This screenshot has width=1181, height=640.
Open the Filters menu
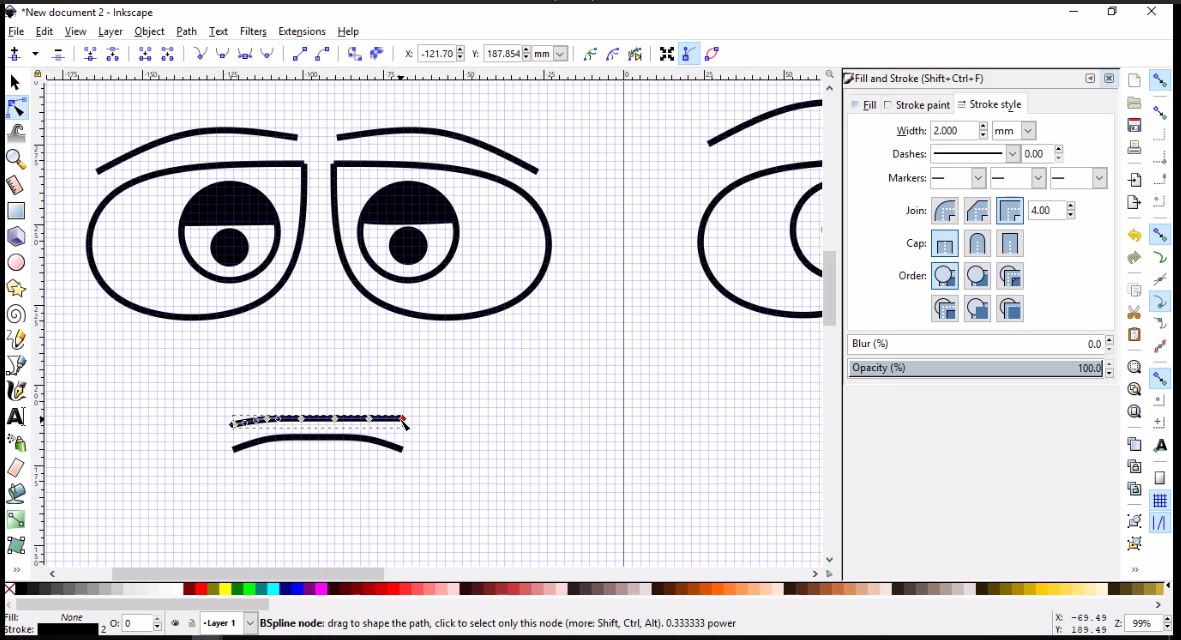click(253, 31)
